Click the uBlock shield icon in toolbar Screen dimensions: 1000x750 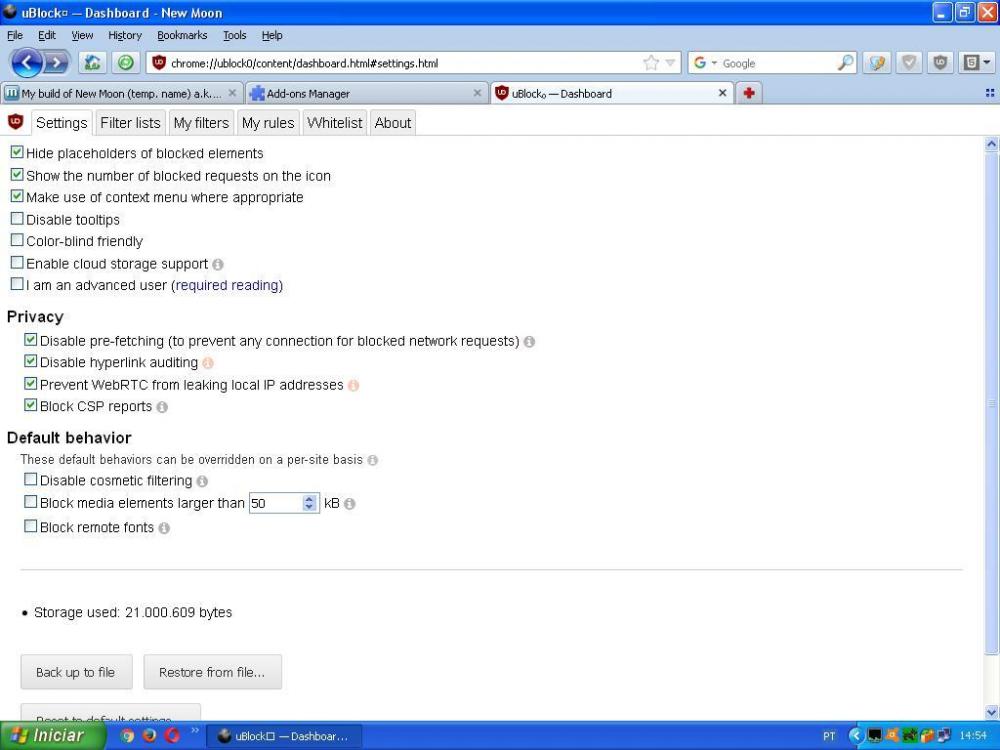pos(941,63)
